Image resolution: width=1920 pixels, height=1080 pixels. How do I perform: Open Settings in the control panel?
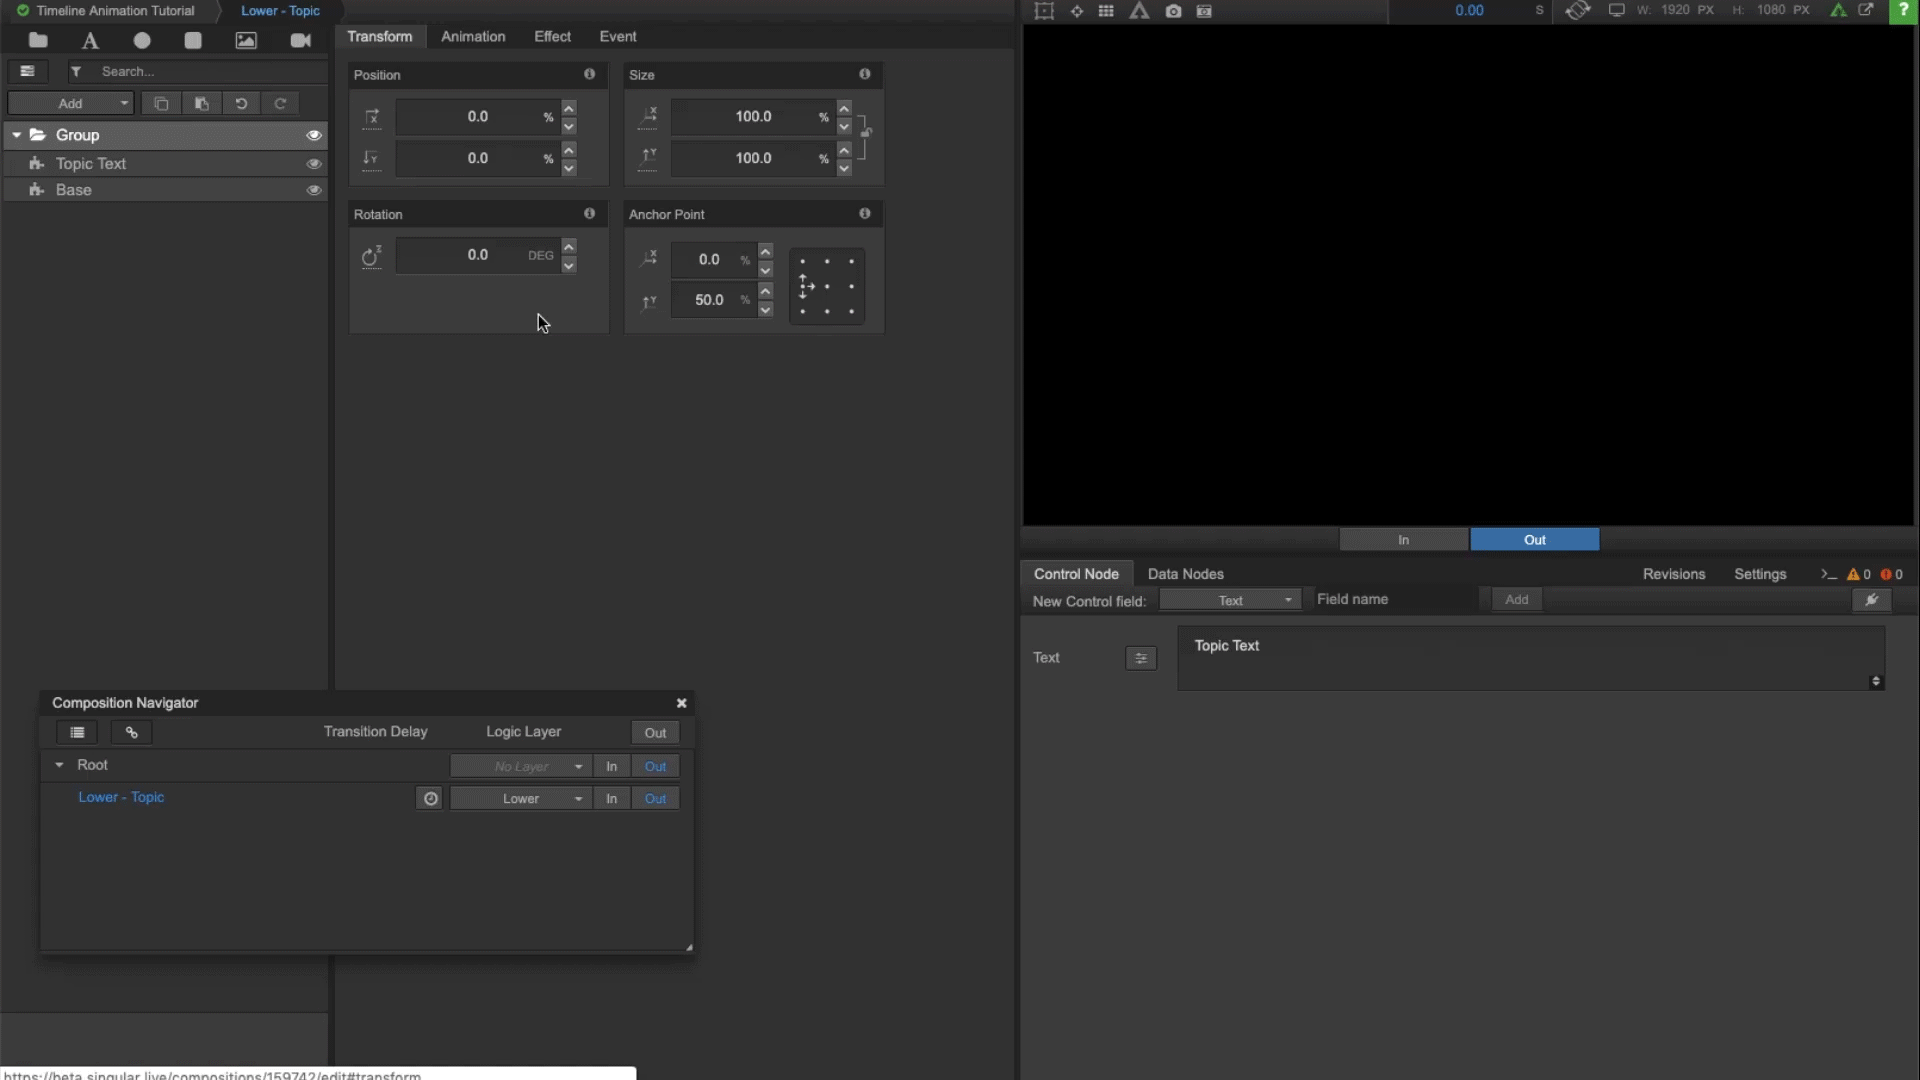1760,574
